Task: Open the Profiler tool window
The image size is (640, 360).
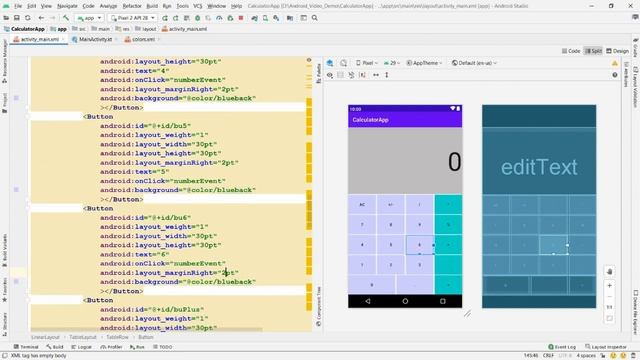Action: tap(111, 347)
